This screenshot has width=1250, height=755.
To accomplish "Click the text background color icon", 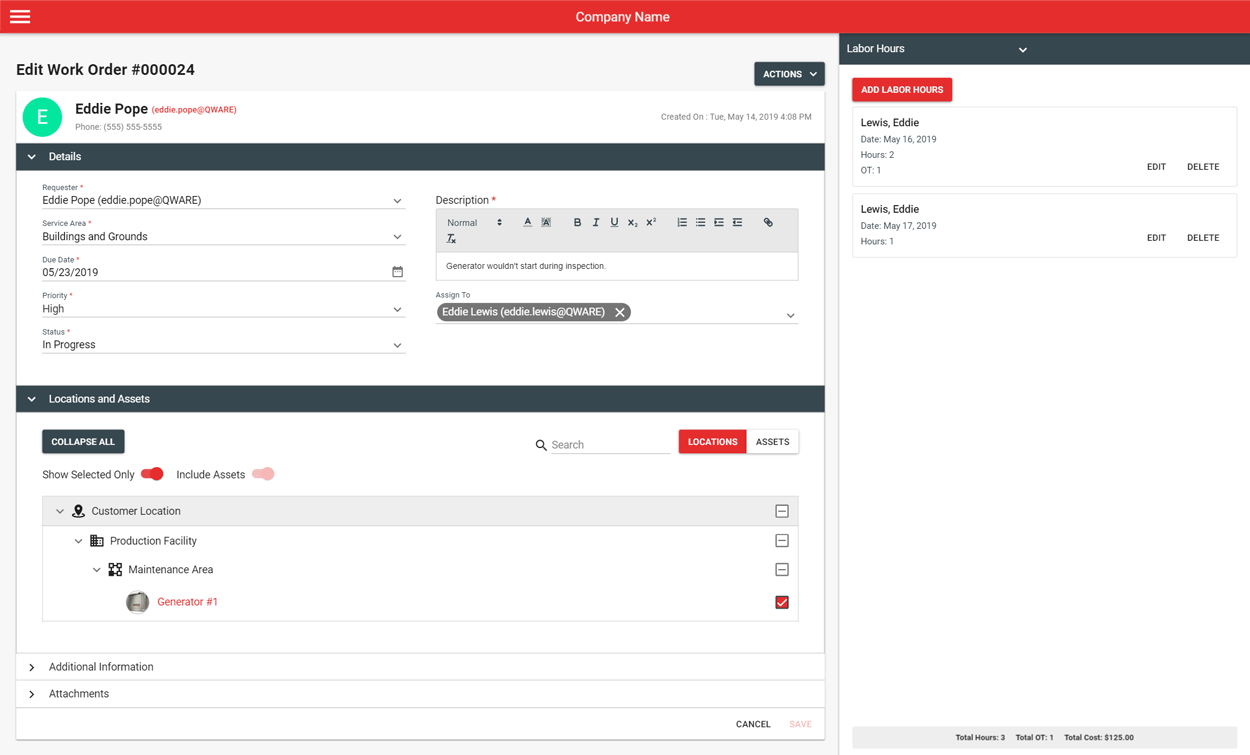I will coord(546,222).
